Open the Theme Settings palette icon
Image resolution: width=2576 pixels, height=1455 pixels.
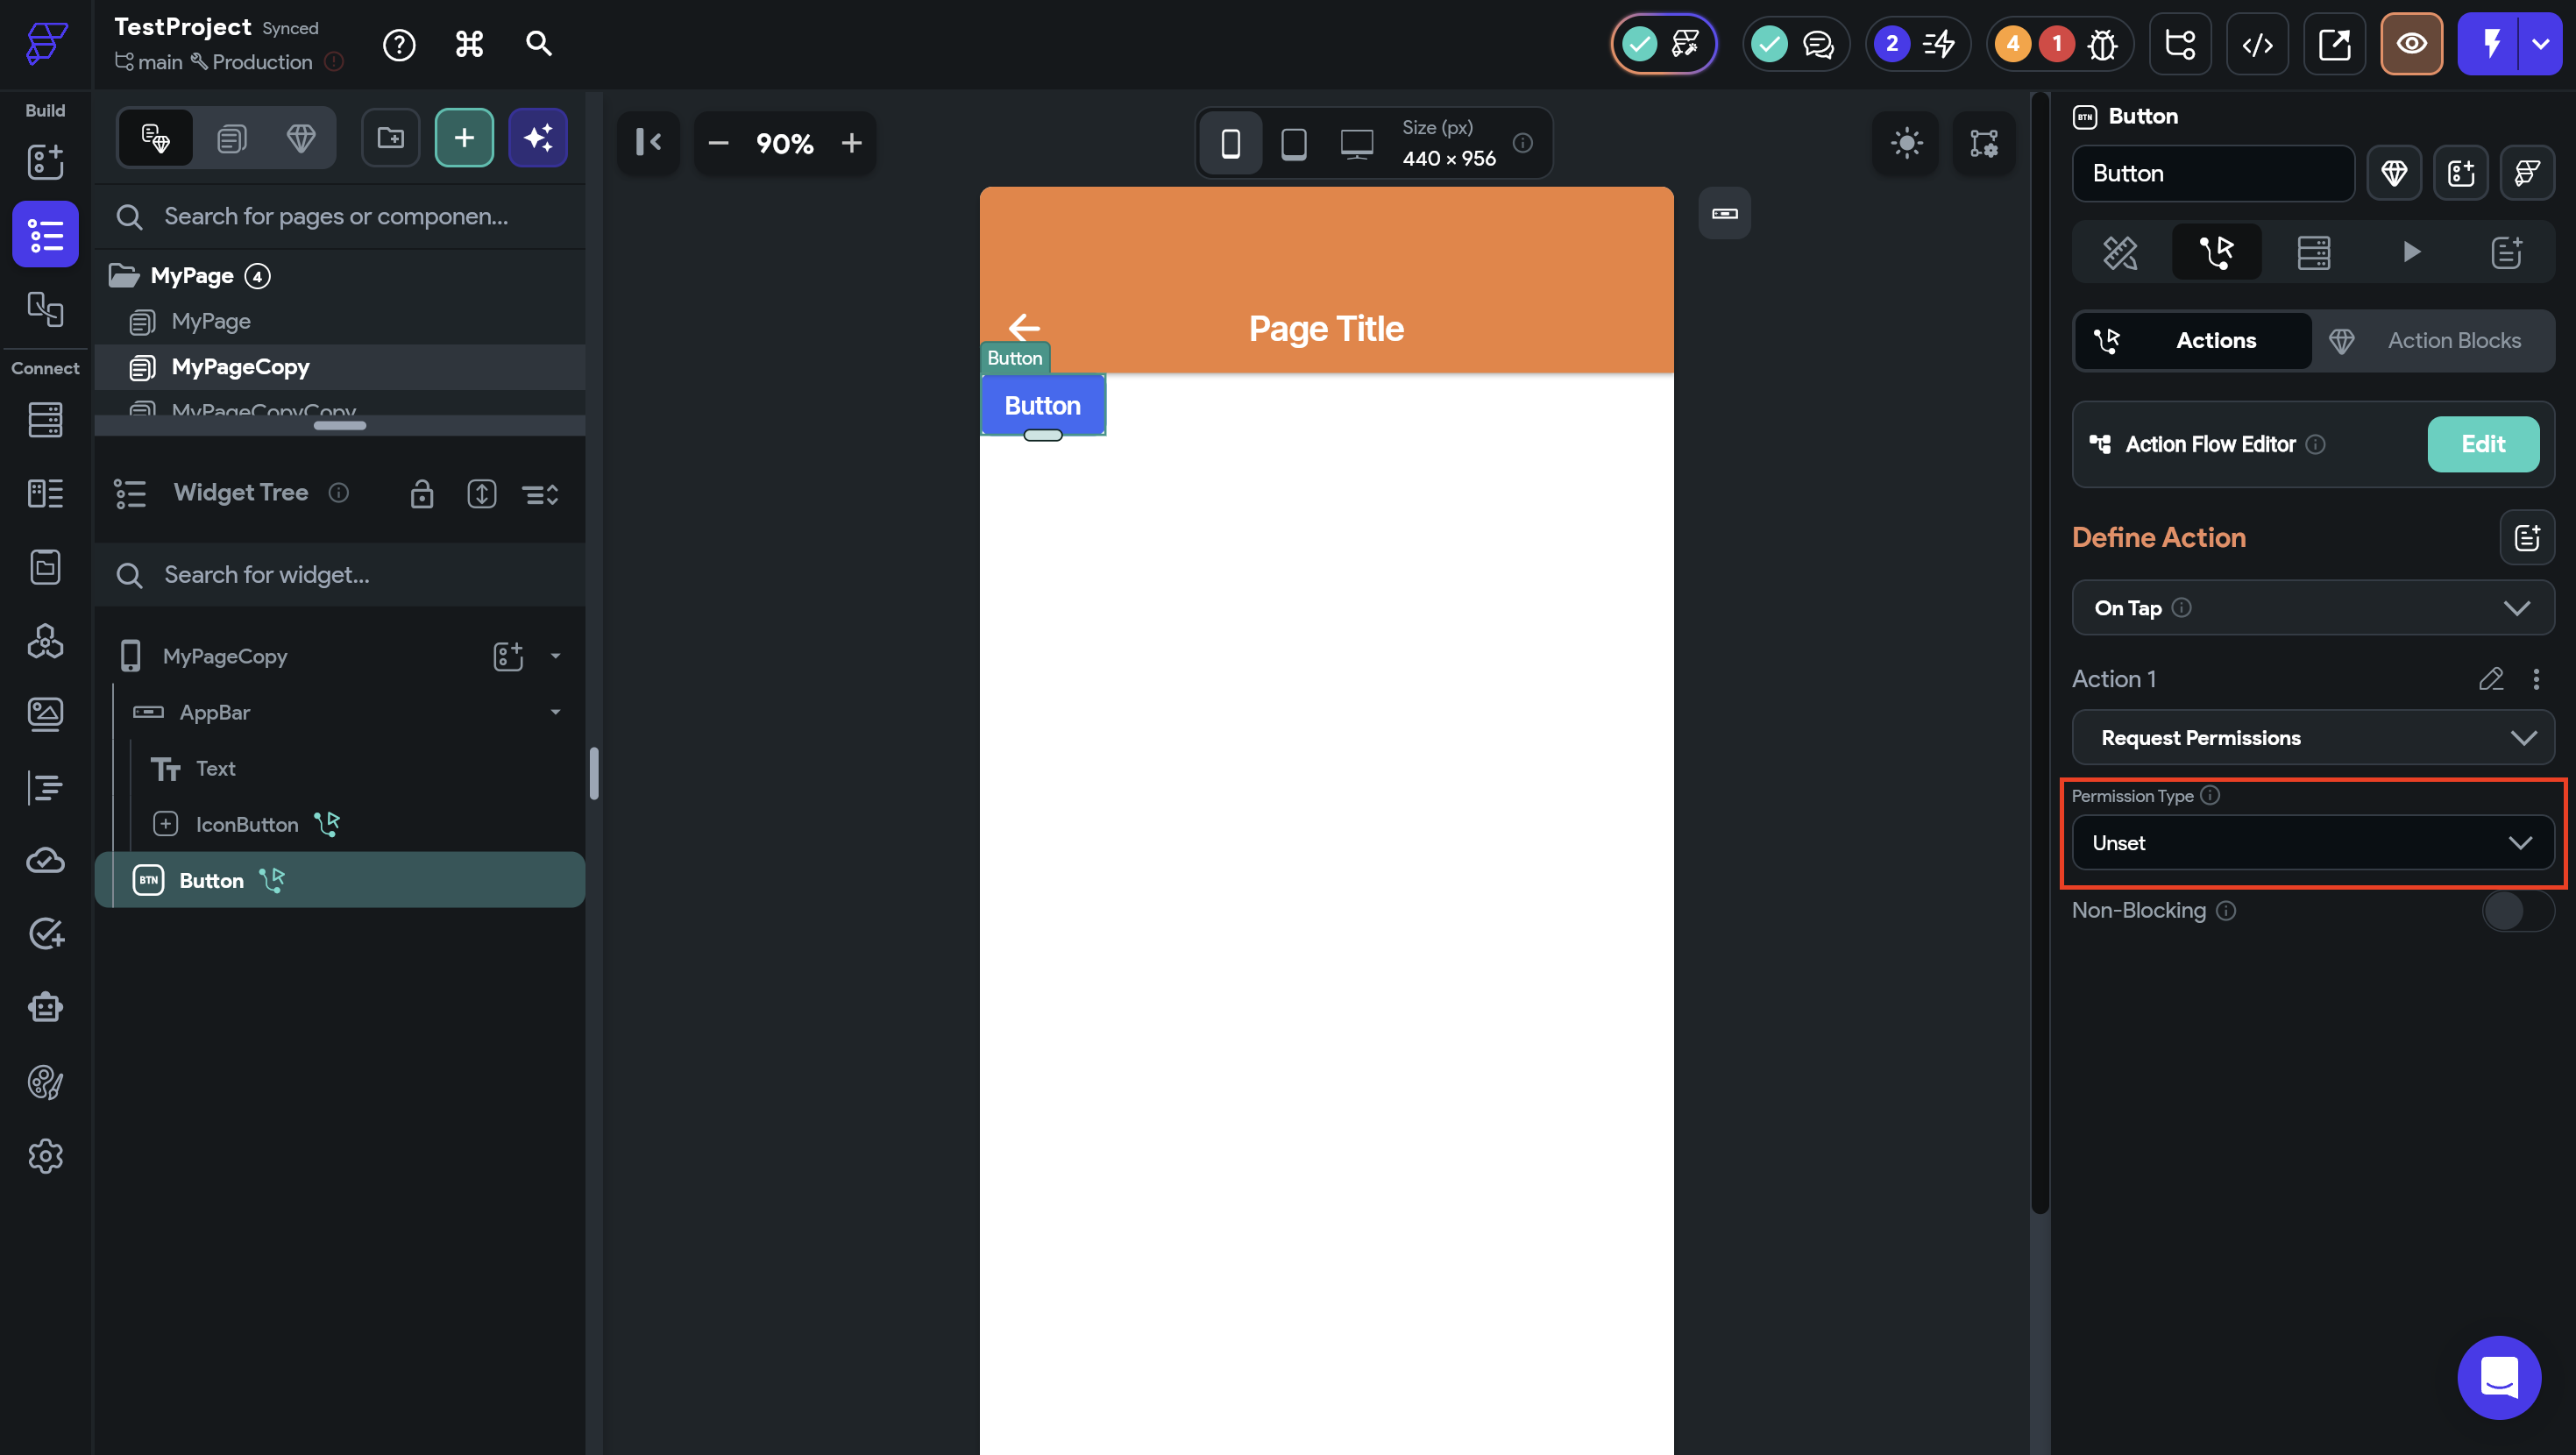click(x=45, y=1082)
